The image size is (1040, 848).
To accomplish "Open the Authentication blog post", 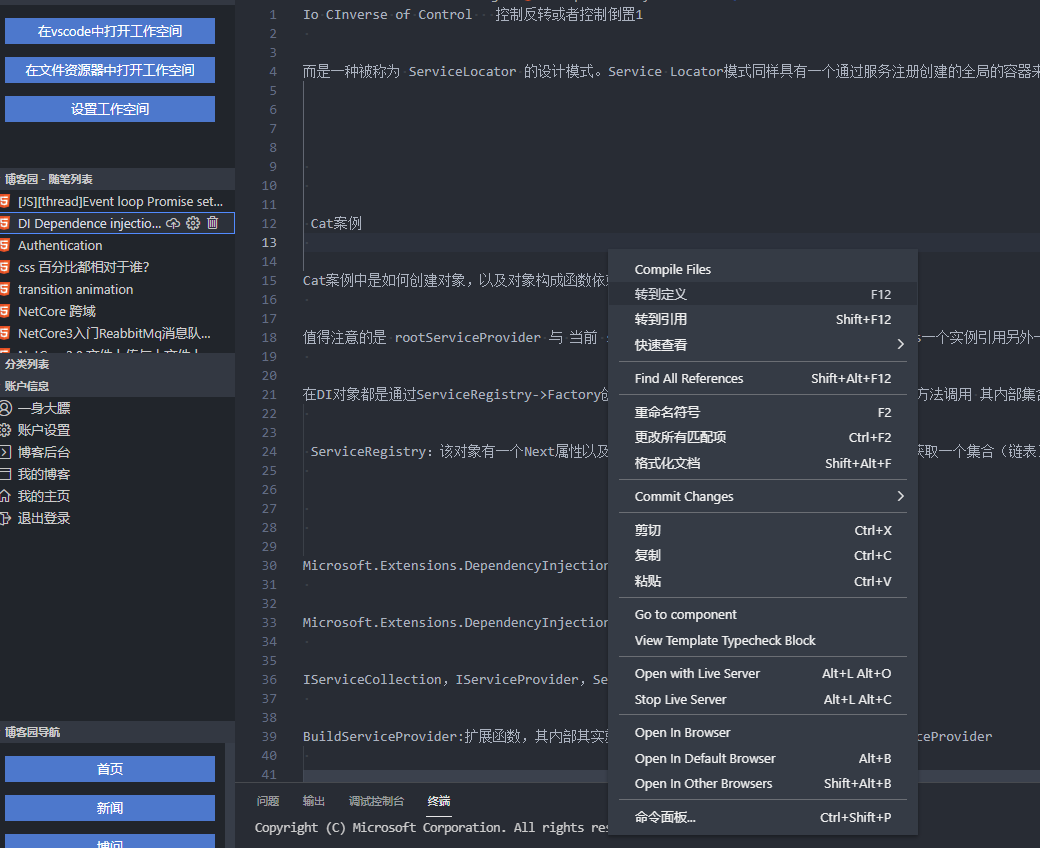I will [59, 245].
